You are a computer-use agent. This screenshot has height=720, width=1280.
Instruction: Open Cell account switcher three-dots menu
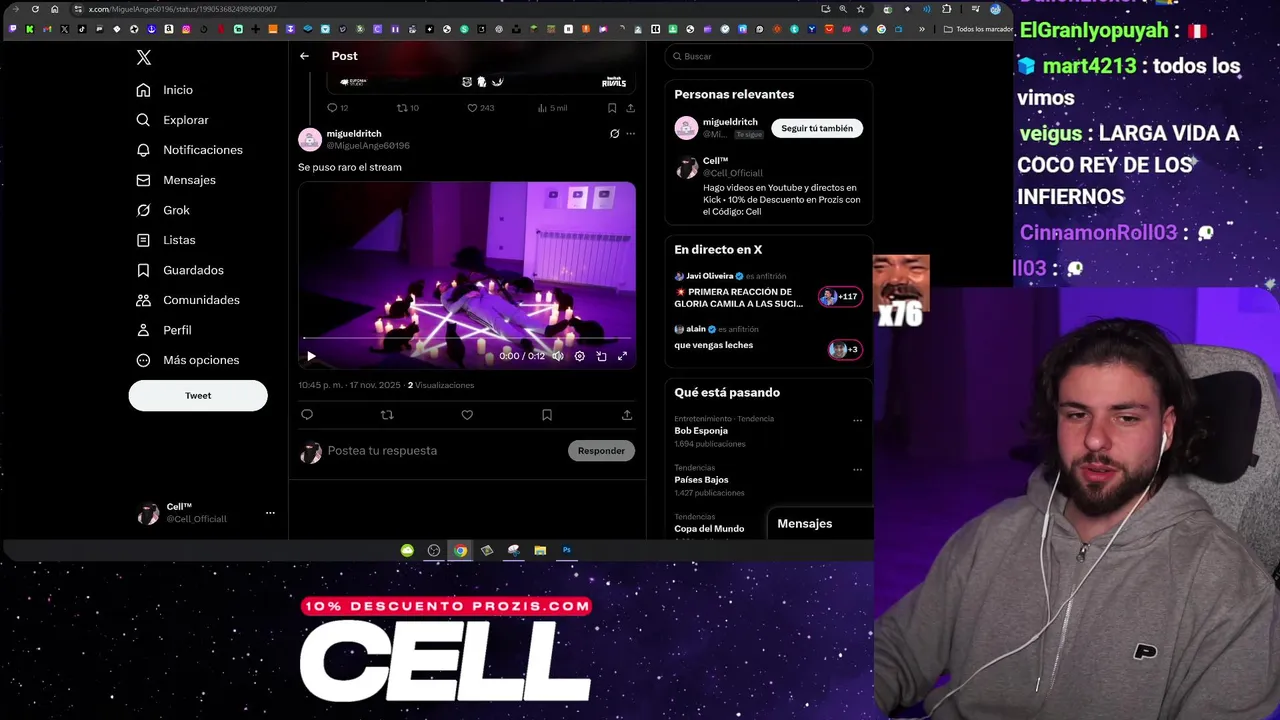[x=270, y=513]
